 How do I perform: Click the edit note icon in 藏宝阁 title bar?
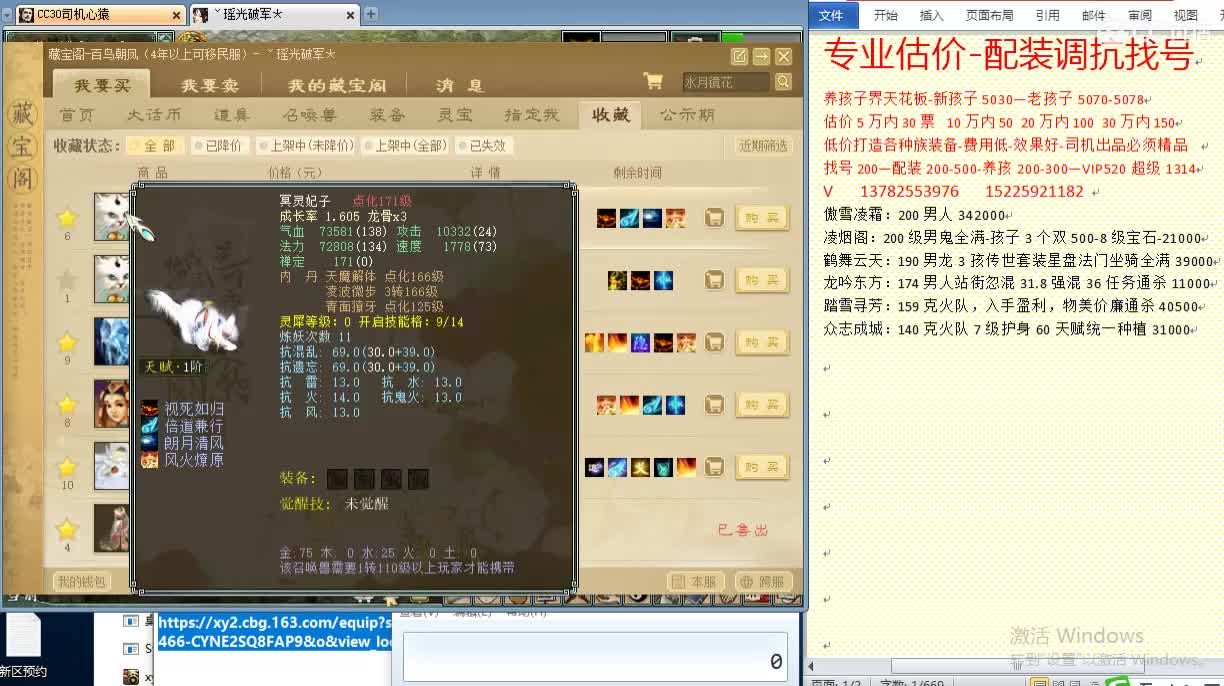pyautogui.click(x=740, y=56)
